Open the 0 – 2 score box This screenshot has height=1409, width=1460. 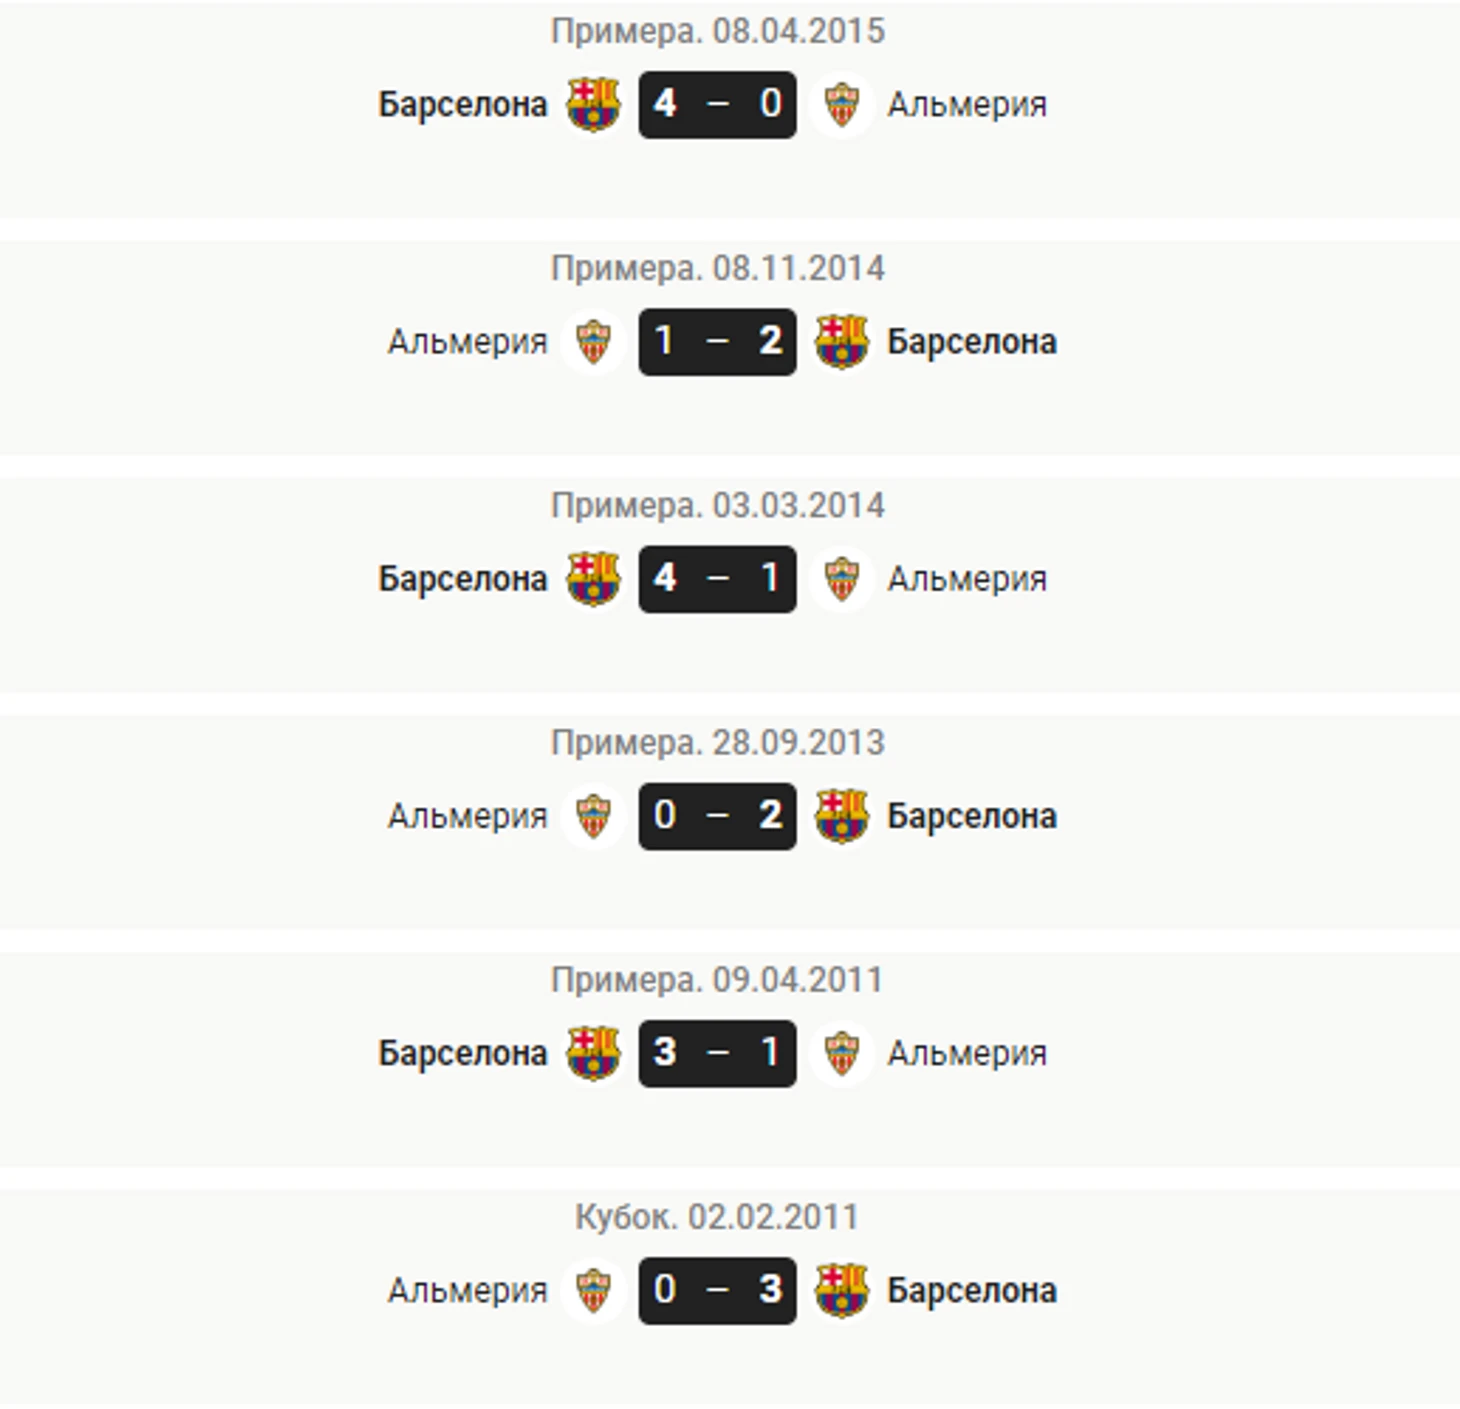(717, 816)
